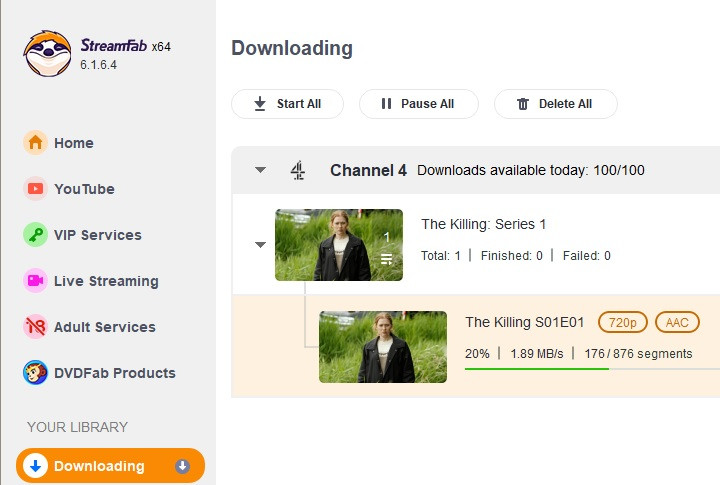
Task: Click the Channel 4 logo icon
Action: [x=298, y=170]
